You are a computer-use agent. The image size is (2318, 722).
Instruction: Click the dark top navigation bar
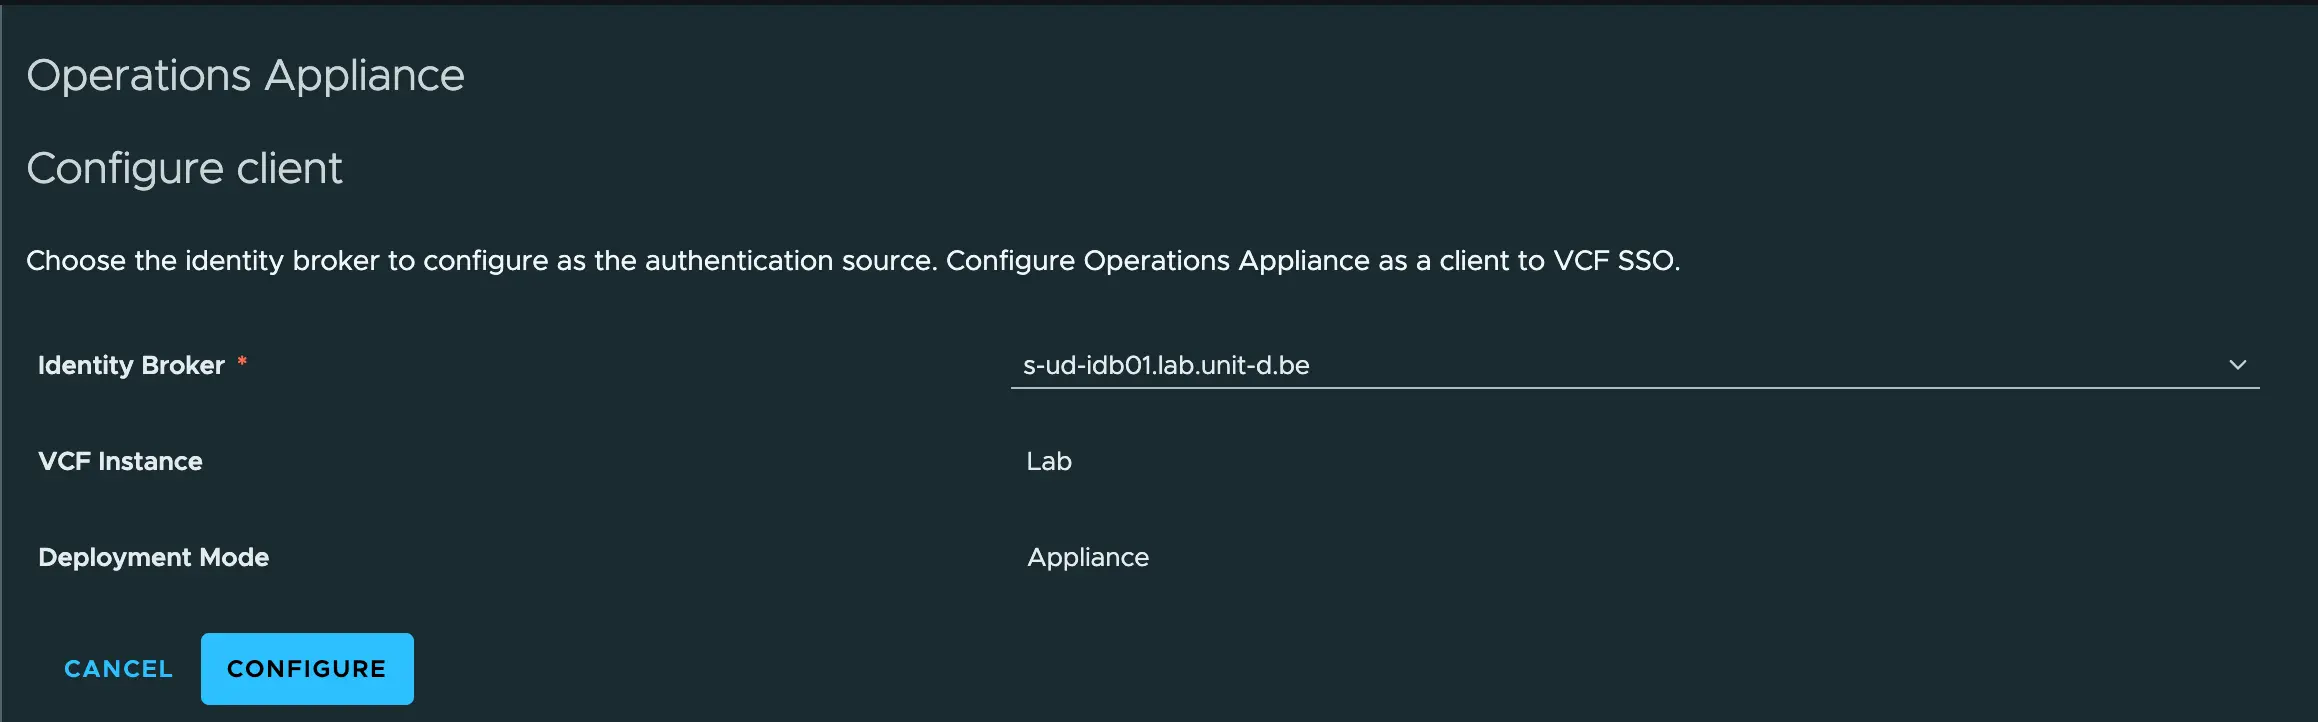point(1159,6)
